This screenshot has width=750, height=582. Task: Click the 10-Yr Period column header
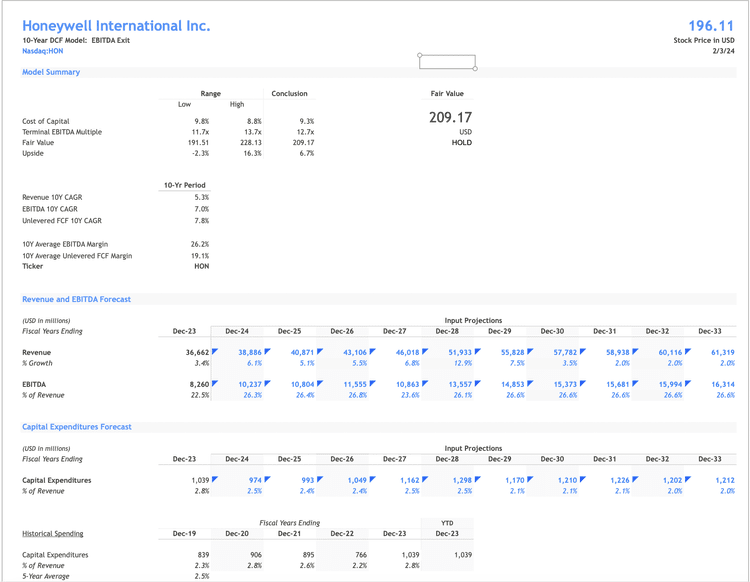[x=185, y=186]
